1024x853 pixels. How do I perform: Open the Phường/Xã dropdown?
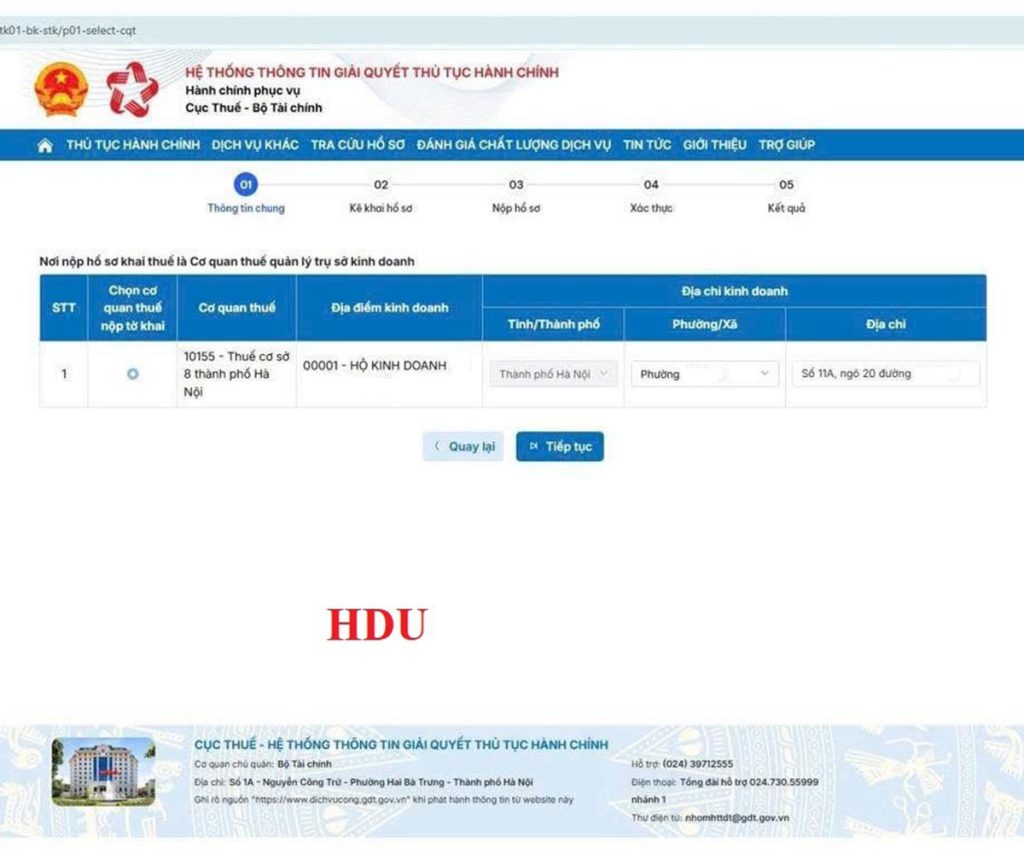[705, 374]
